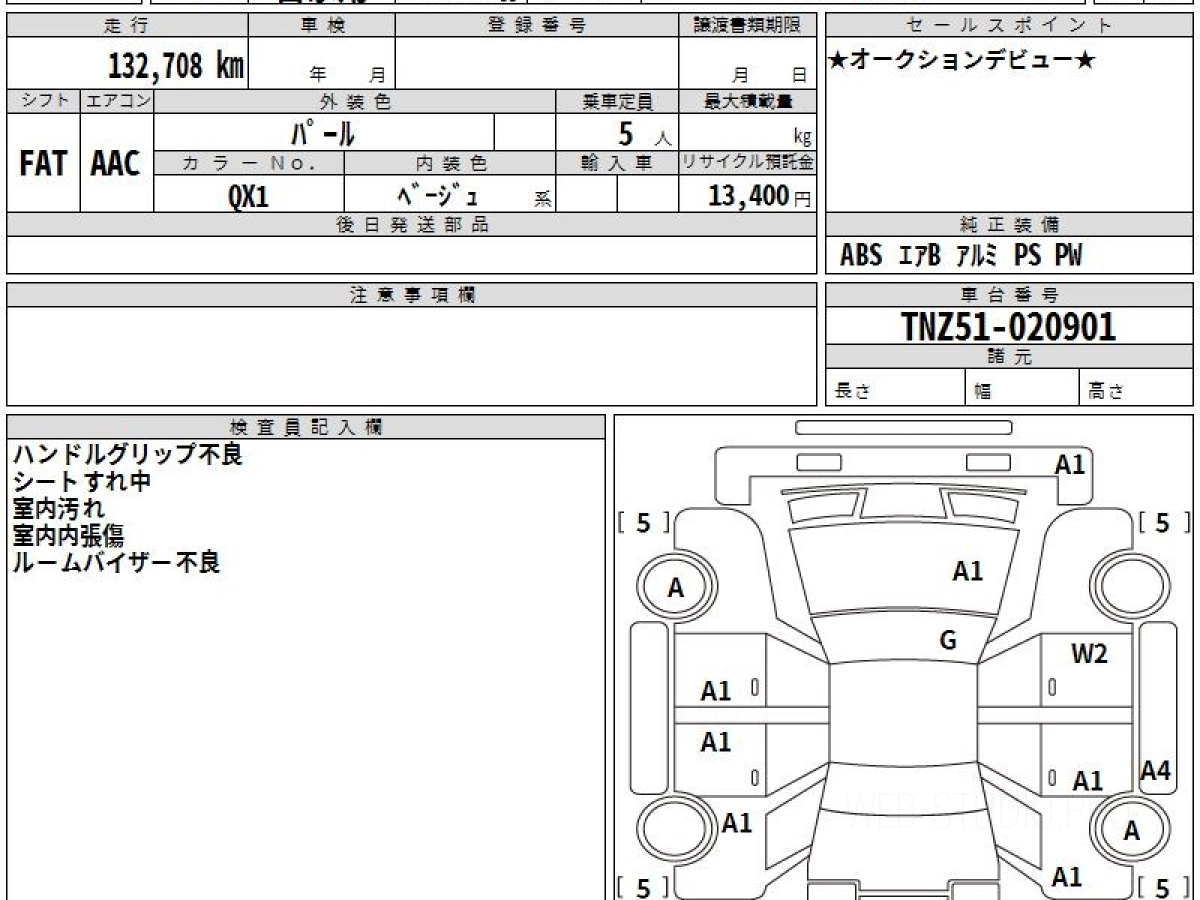The image size is (1200, 900).
Task: Select the 5 人 seating capacity value
Action: tap(644, 134)
